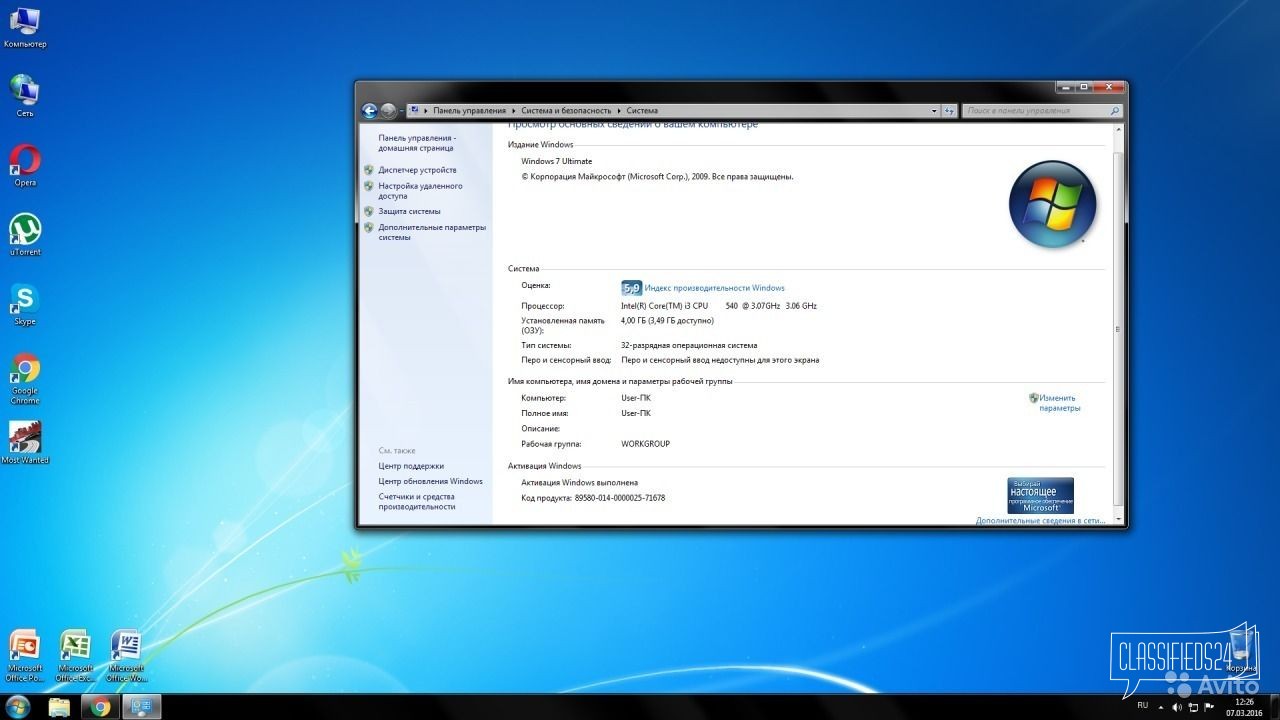The image size is (1280, 720).
Task: Click the Control Panel icon in address bar
Action: coord(414,111)
